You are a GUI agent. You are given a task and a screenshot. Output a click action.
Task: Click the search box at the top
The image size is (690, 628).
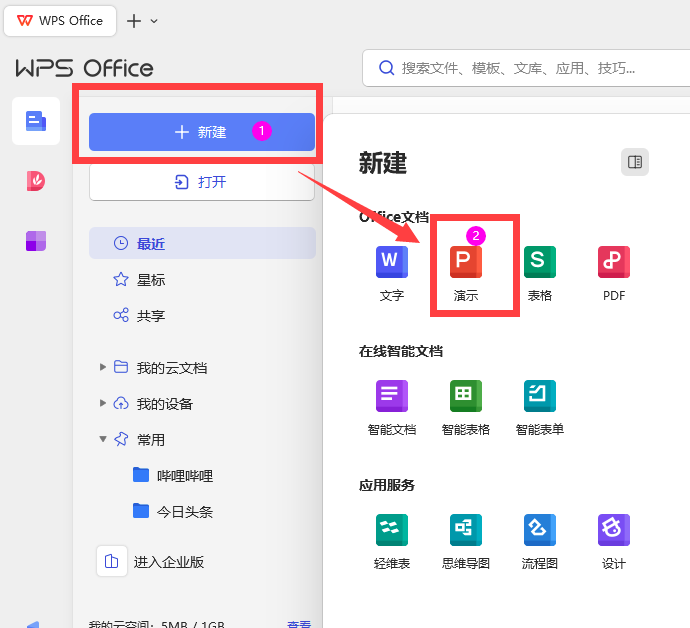[x=520, y=68]
